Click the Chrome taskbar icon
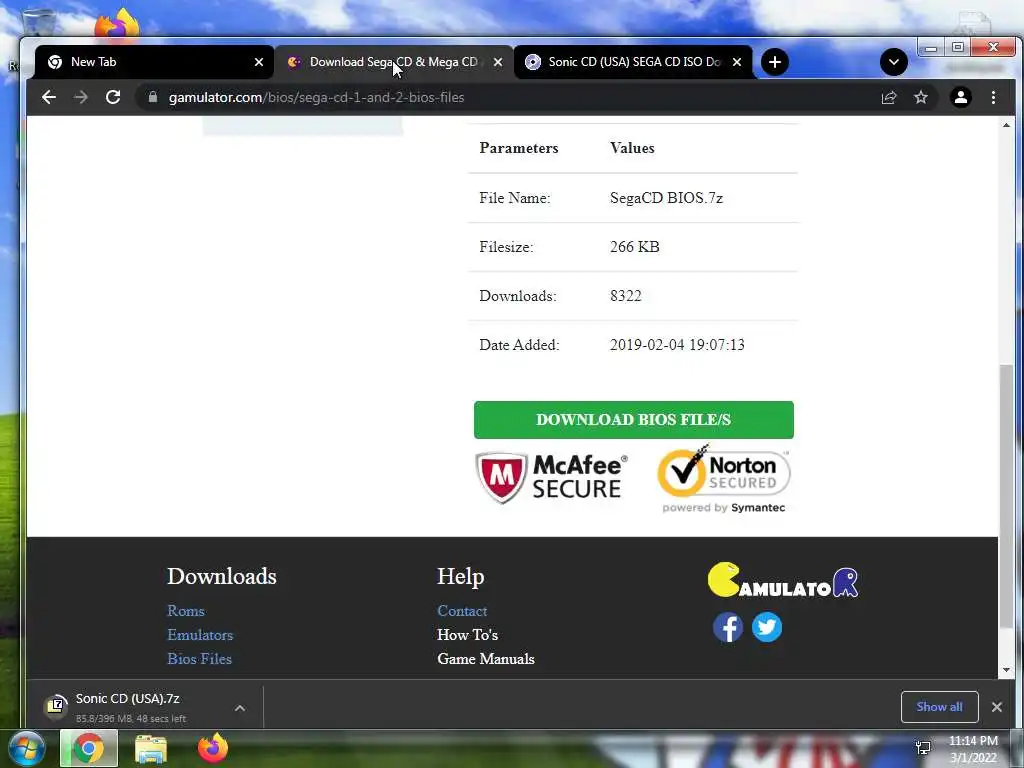Image resolution: width=1024 pixels, height=768 pixels. (89, 748)
